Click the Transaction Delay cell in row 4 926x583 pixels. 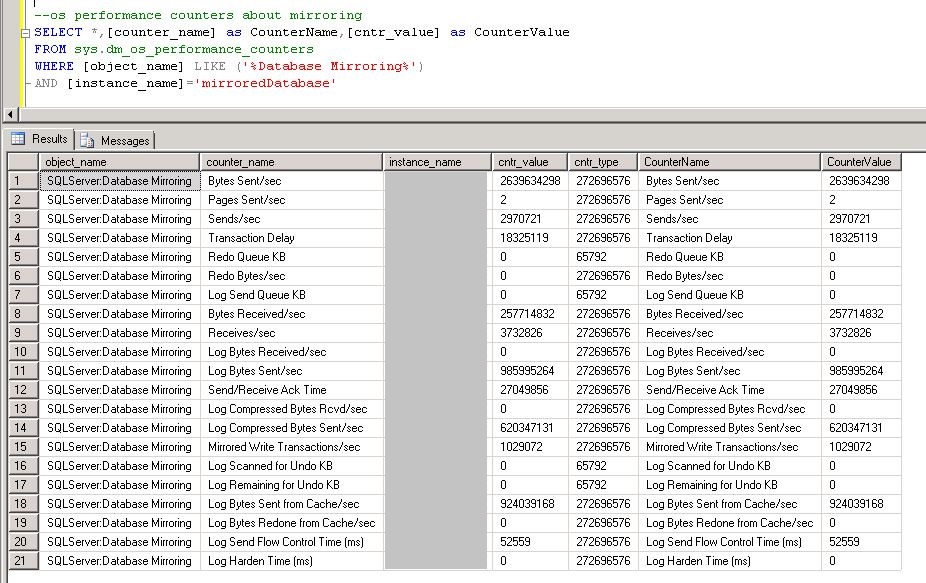[290, 238]
